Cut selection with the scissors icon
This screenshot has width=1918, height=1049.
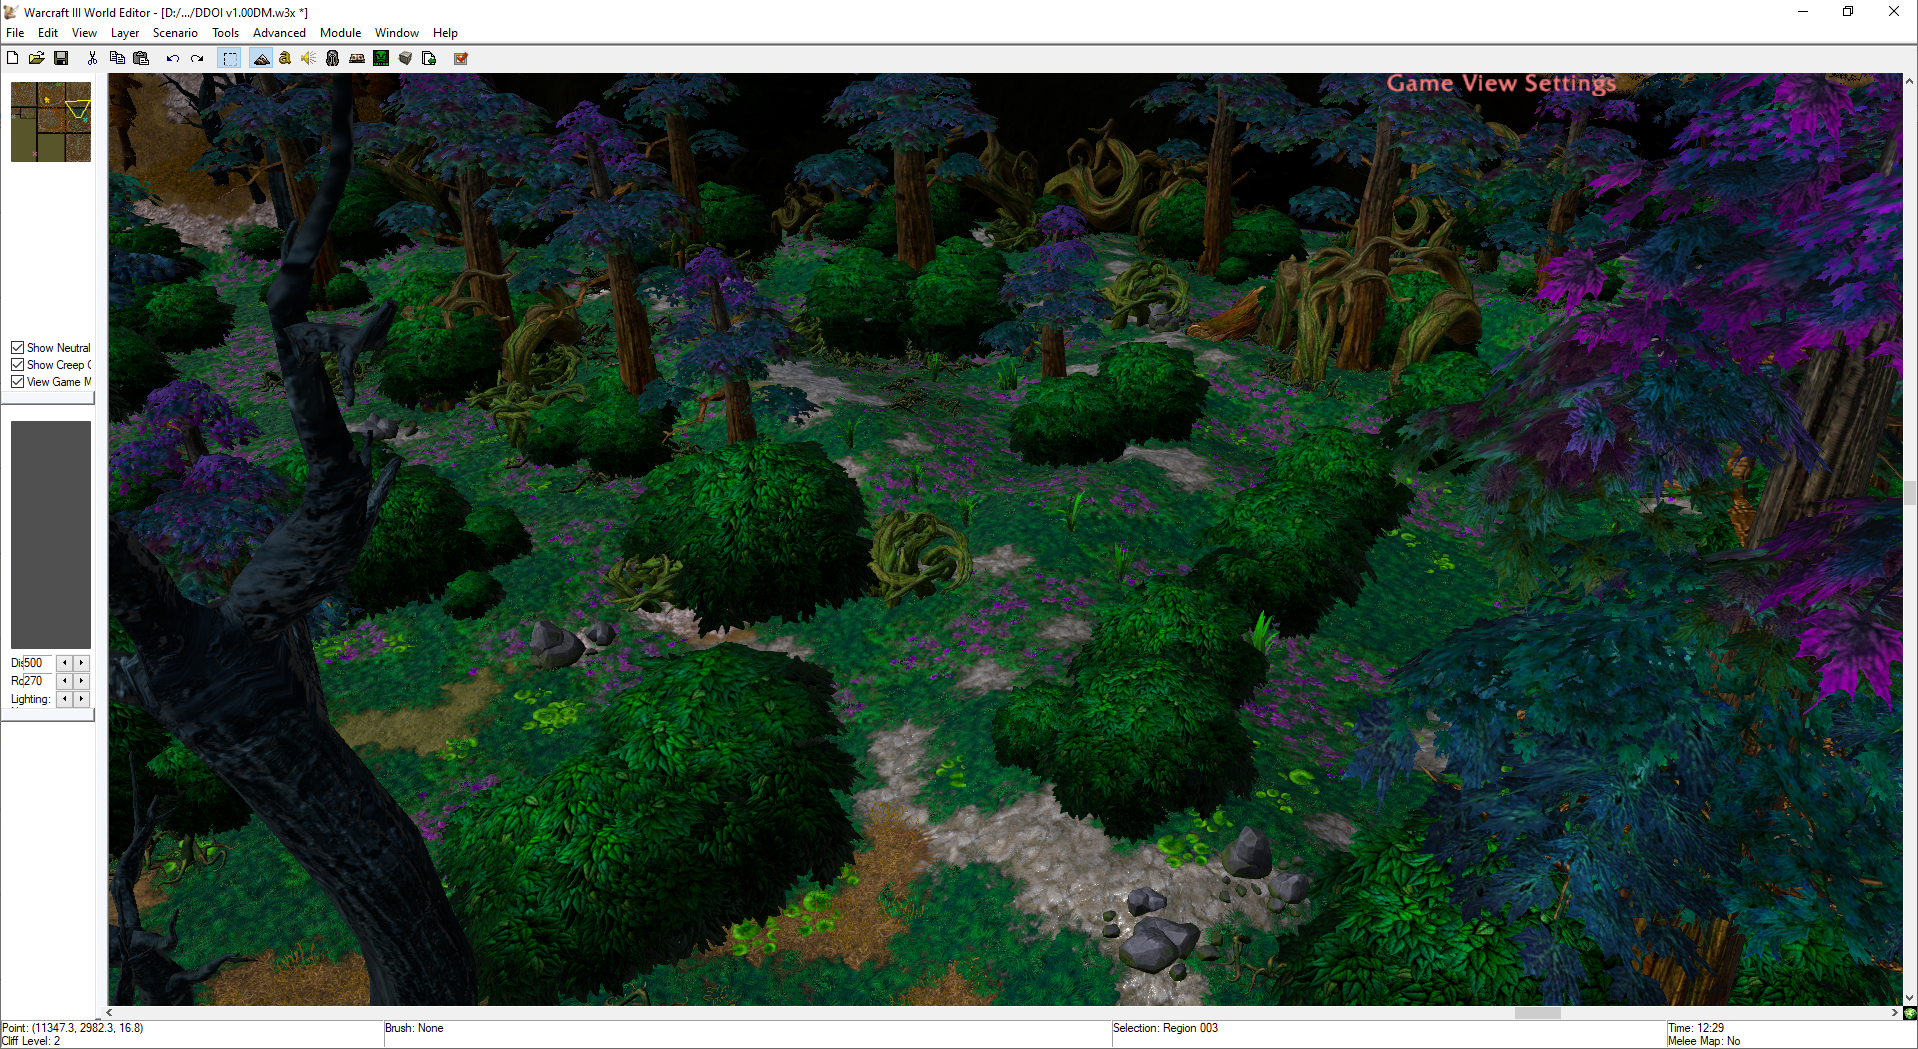coord(92,58)
